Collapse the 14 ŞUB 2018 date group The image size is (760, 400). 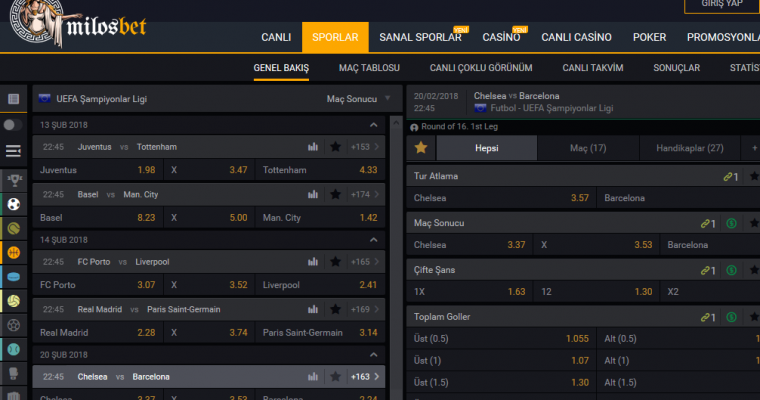(x=374, y=240)
